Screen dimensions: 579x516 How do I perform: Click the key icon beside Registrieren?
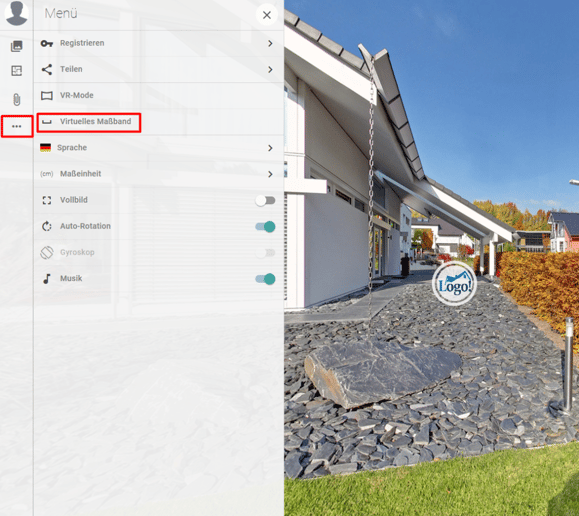pos(47,43)
